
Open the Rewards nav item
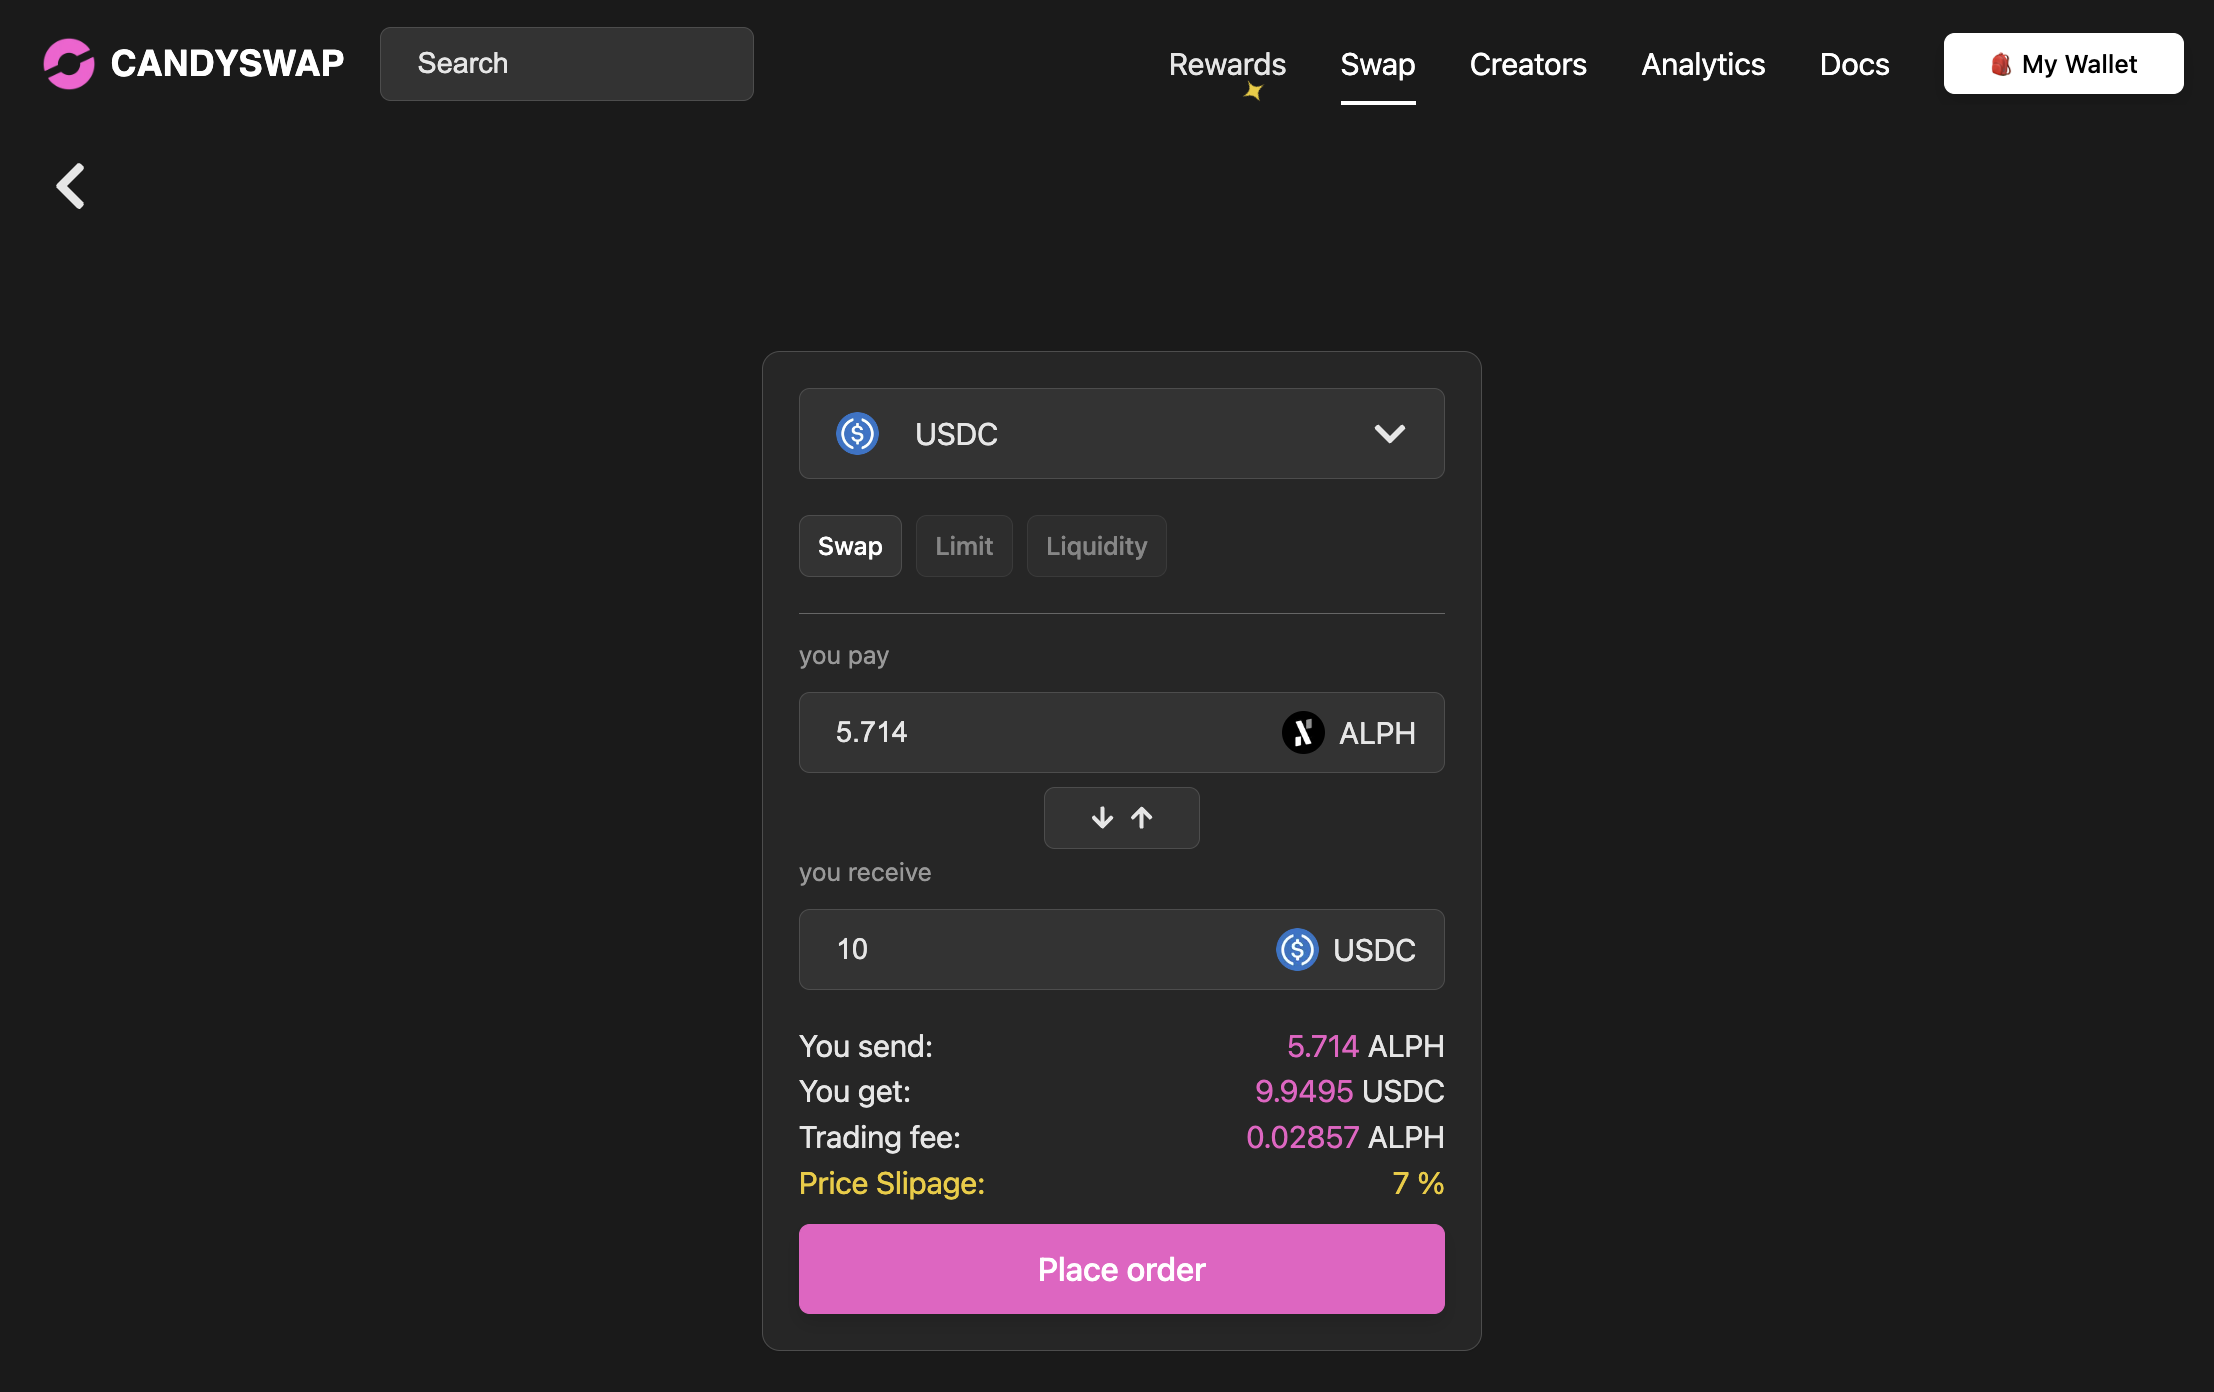[1227, 64]
